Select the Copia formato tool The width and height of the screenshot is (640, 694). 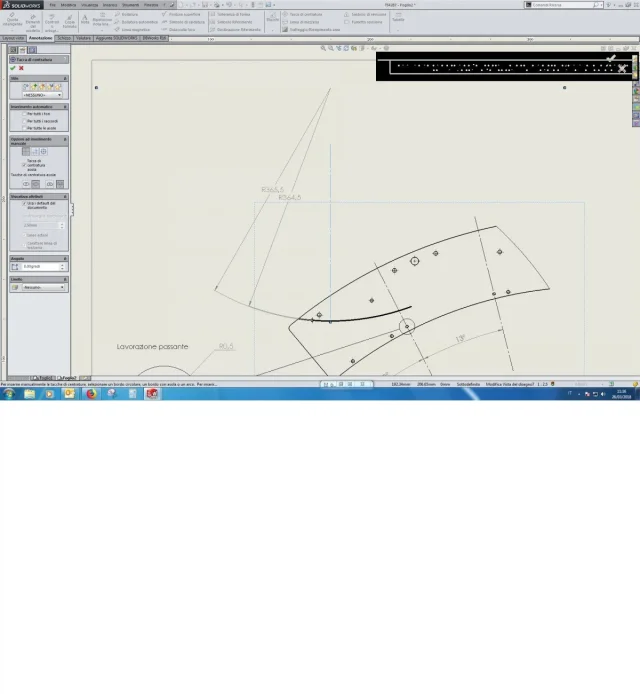[x=69, y=21]
